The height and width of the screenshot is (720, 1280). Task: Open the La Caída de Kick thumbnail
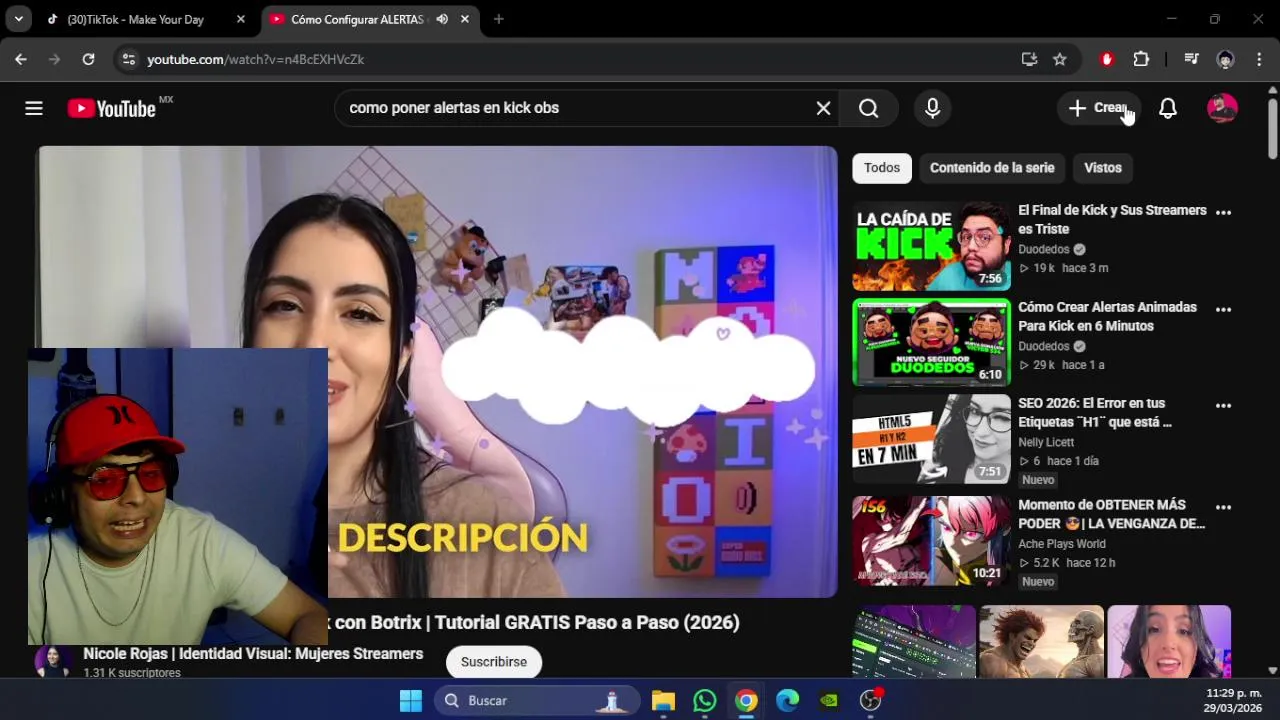pyautogui.click(x=931, y=246)
